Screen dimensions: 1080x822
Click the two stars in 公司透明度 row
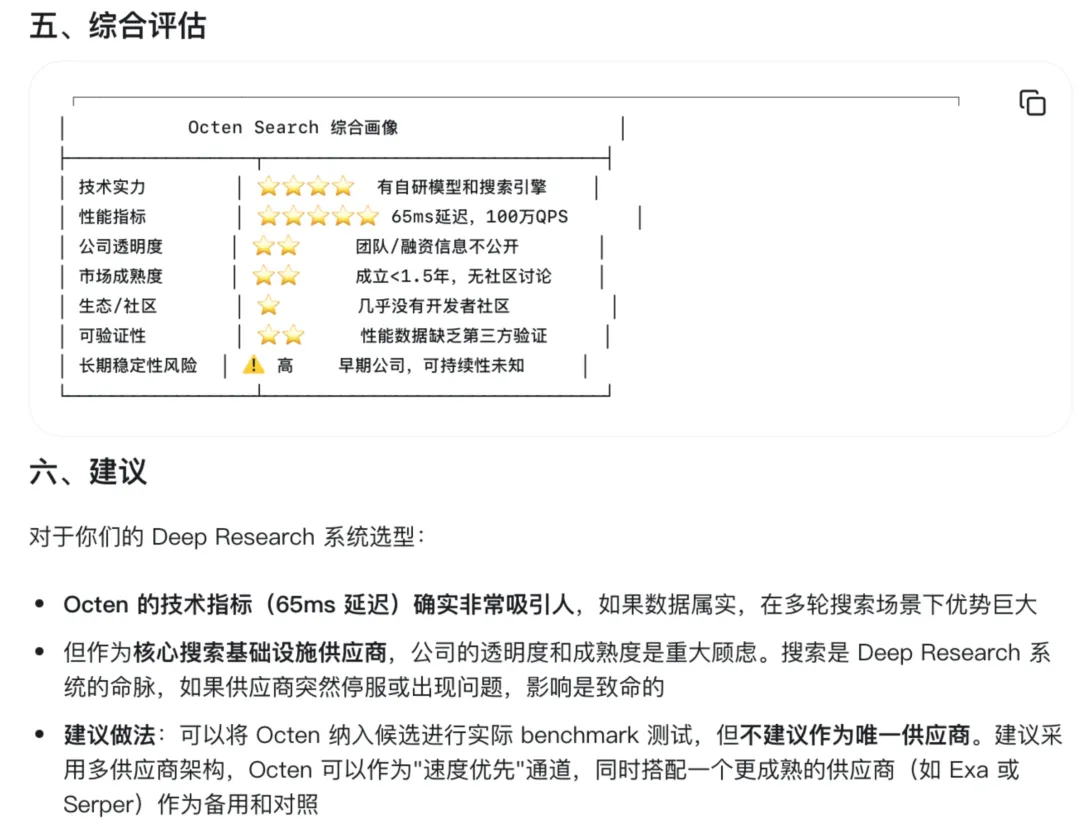tap(276, 246)
